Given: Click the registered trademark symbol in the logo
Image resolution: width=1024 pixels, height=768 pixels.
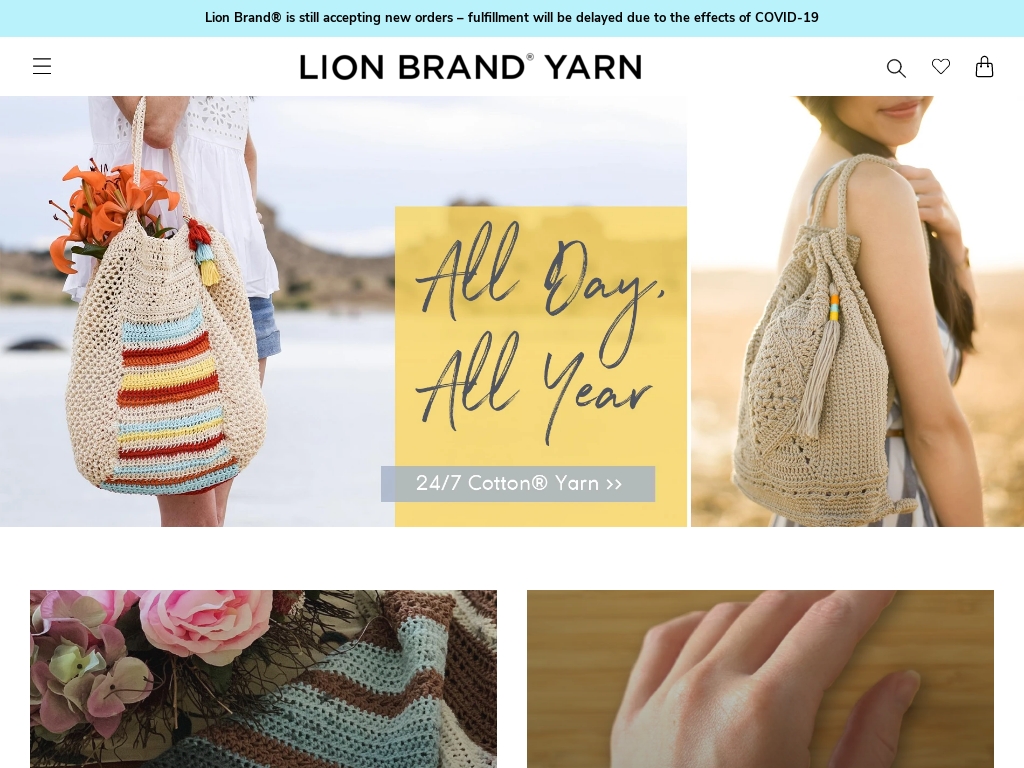Looking at the screenshot, I should [x=530, y=57].
